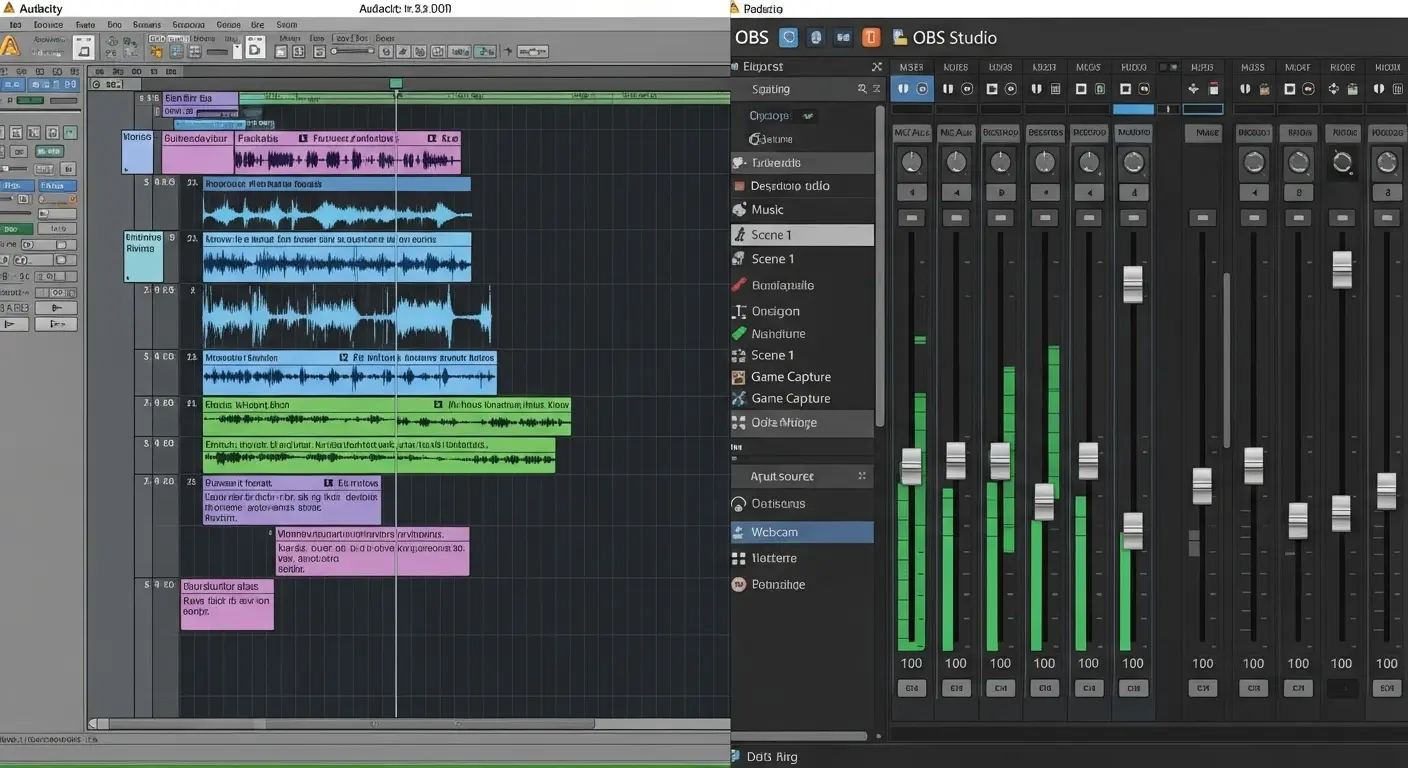
Task: Click the Morise blue track label in Audacity
Action: (137, 152)
